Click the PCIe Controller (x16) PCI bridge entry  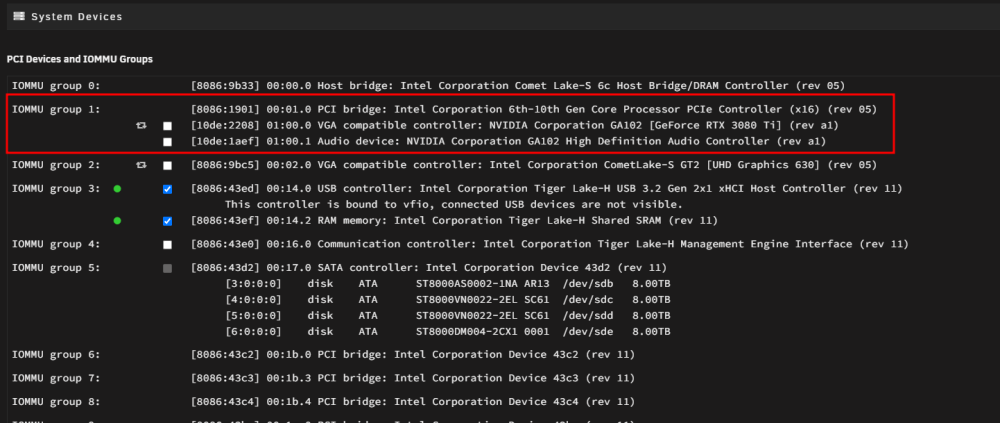[x=534, y=110]
